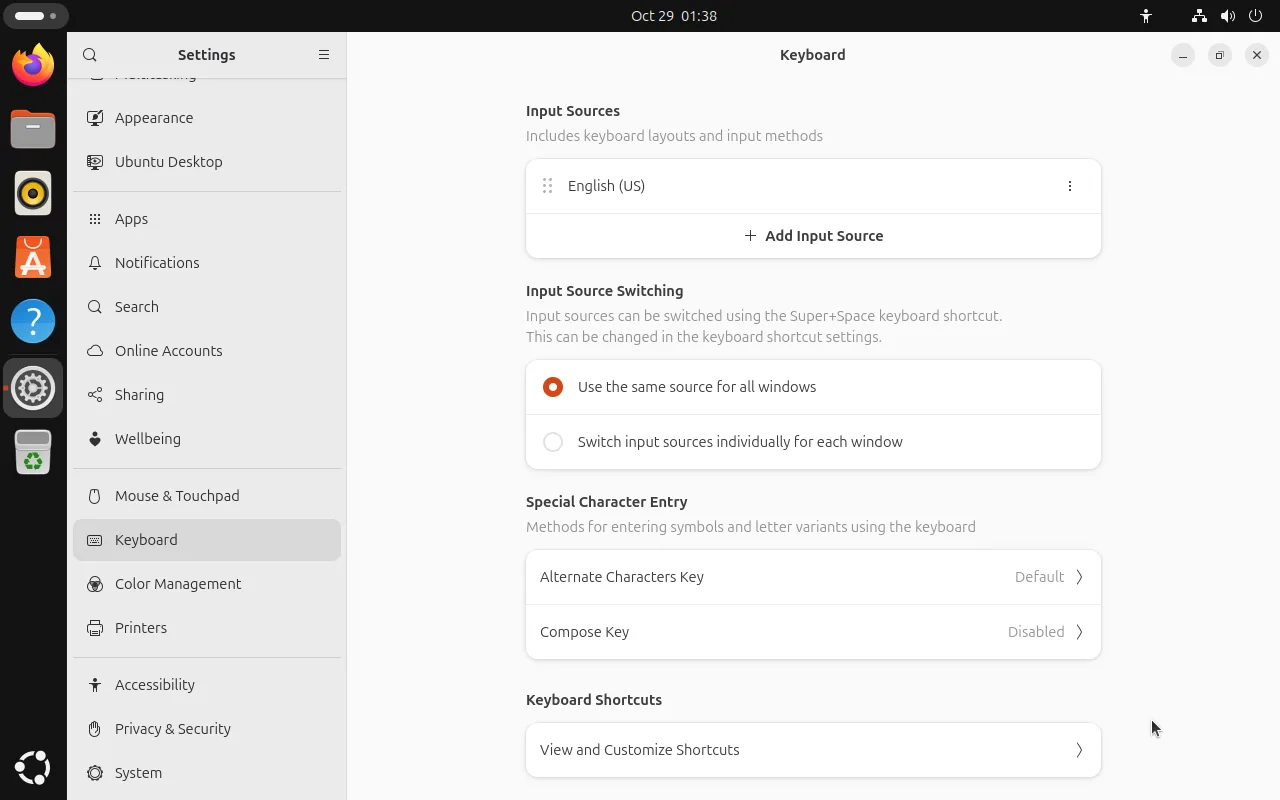
Task: Click the Notifications bell icon
Action: click(95, 263)
